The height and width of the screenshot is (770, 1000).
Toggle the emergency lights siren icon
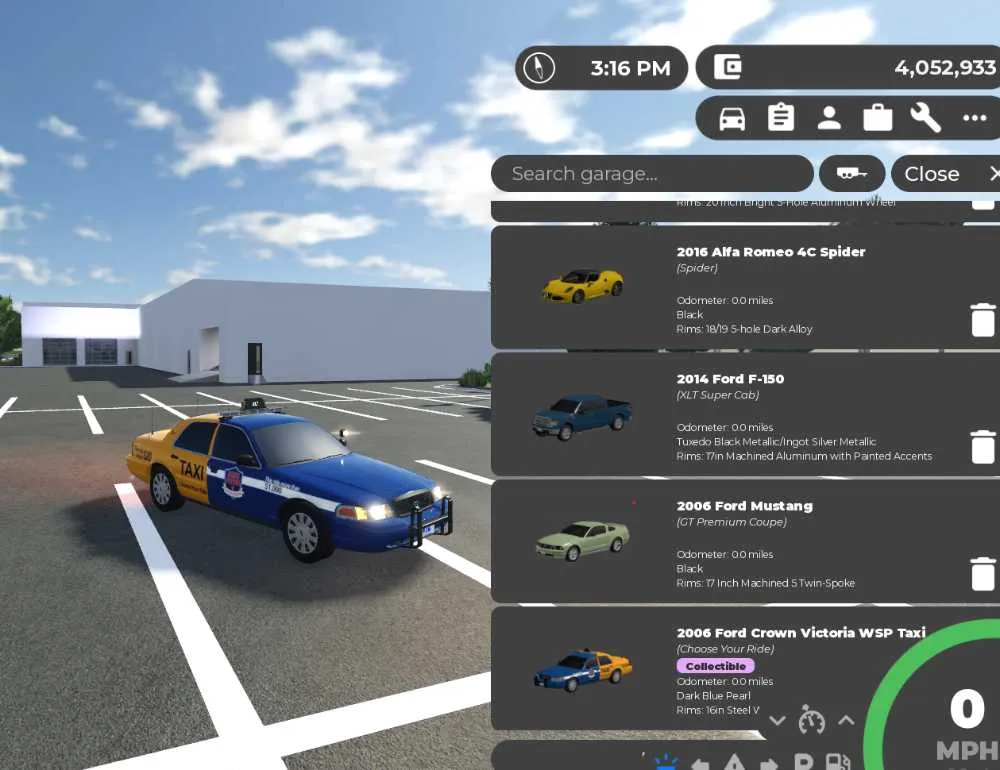tap(665, 762)
